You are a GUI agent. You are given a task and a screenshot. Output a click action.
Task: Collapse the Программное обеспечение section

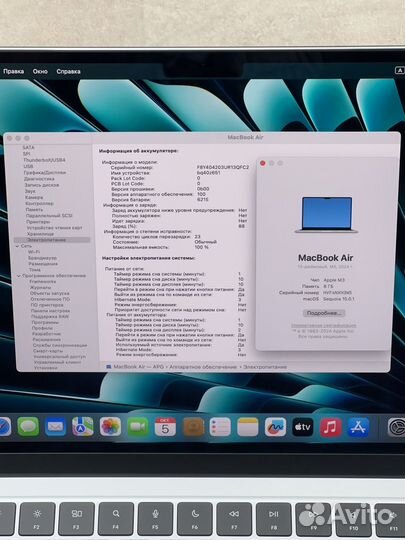pos(19,276)
